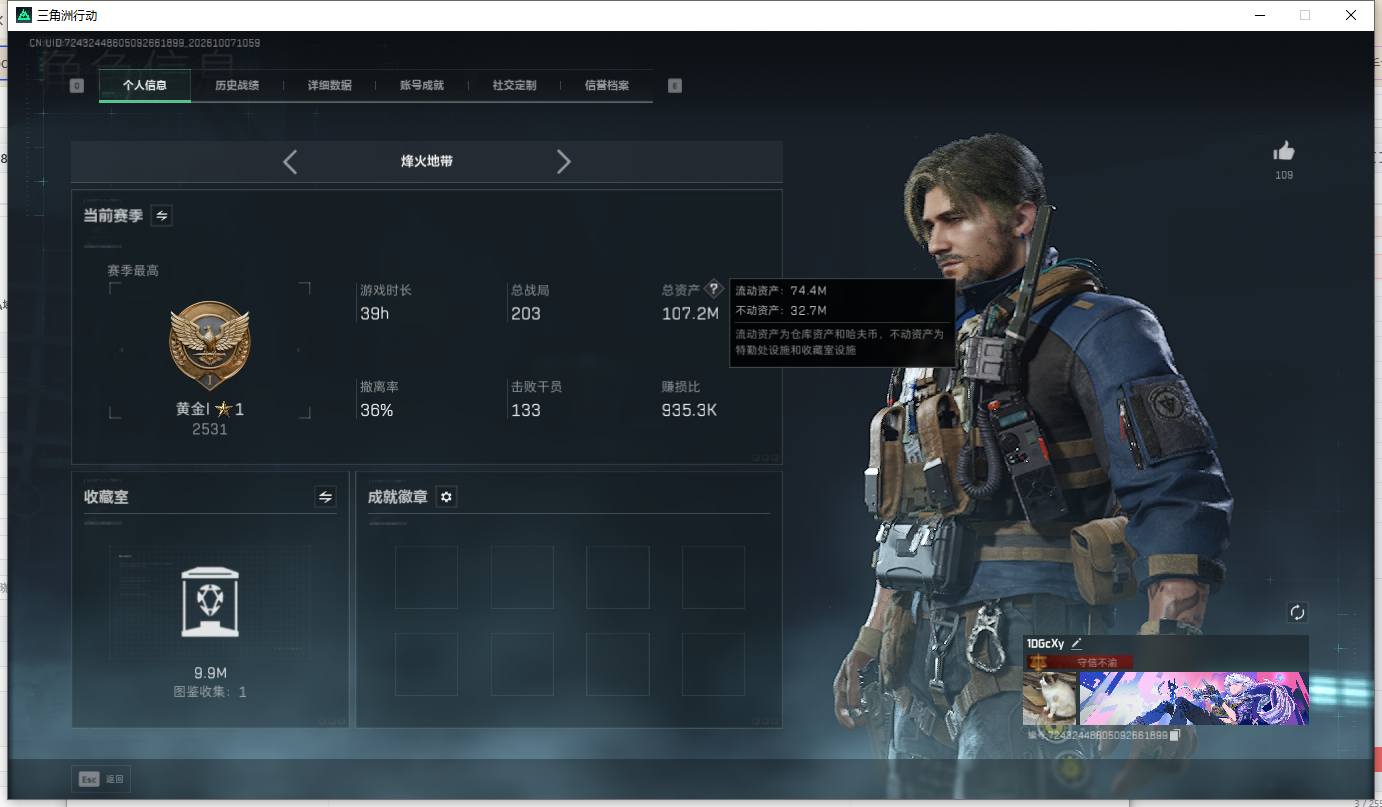Viewport: 1382px width, 807px height.
Task: Click the cat avatar thumbnail
Action: coord(1050,698)
